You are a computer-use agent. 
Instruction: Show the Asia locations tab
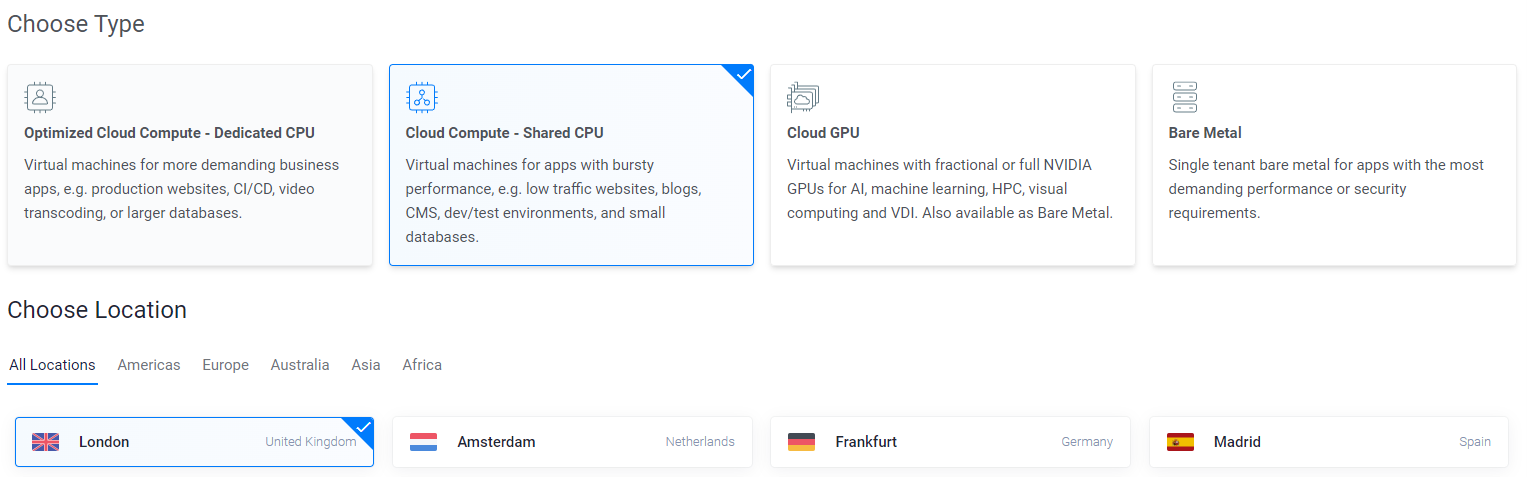tap(366, 365)
